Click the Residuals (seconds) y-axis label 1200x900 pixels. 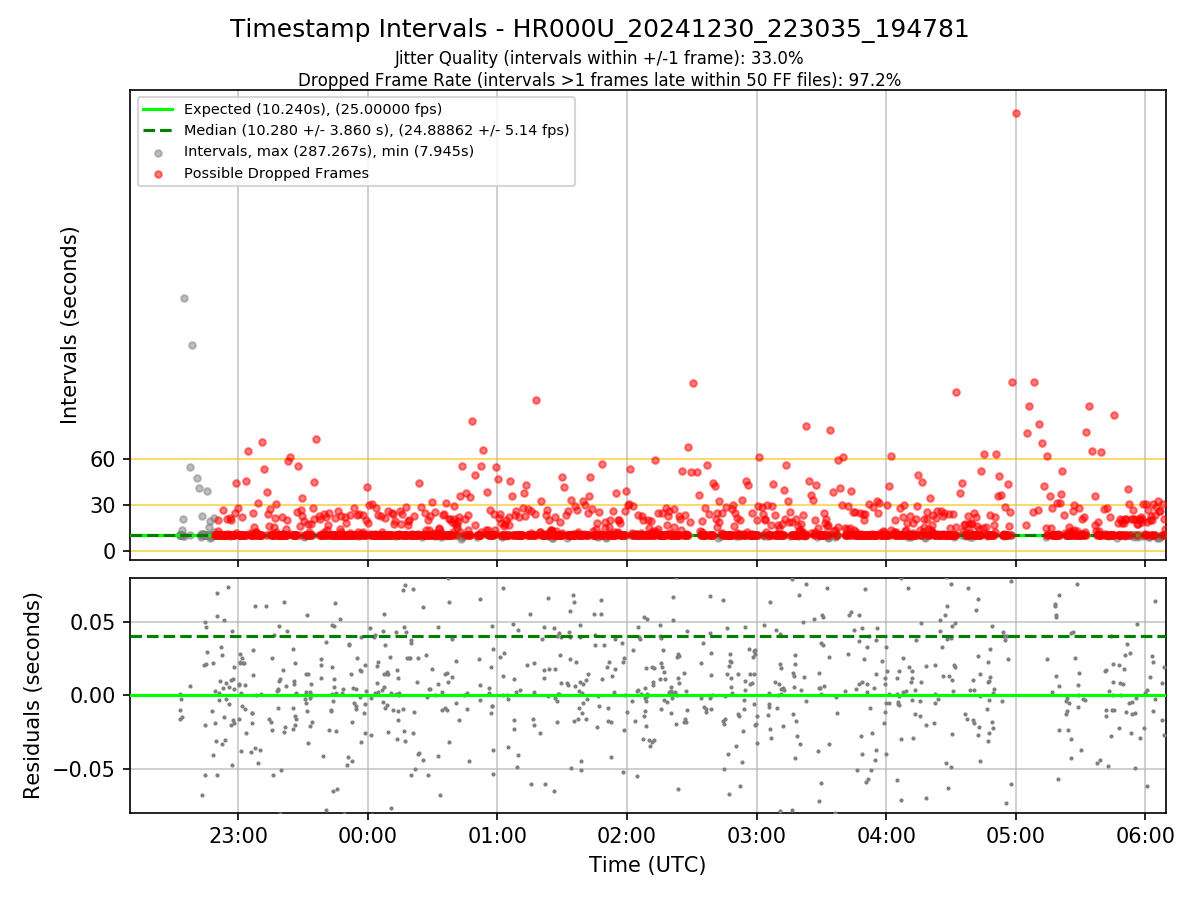pyautogui.click(x=33, y=695)
